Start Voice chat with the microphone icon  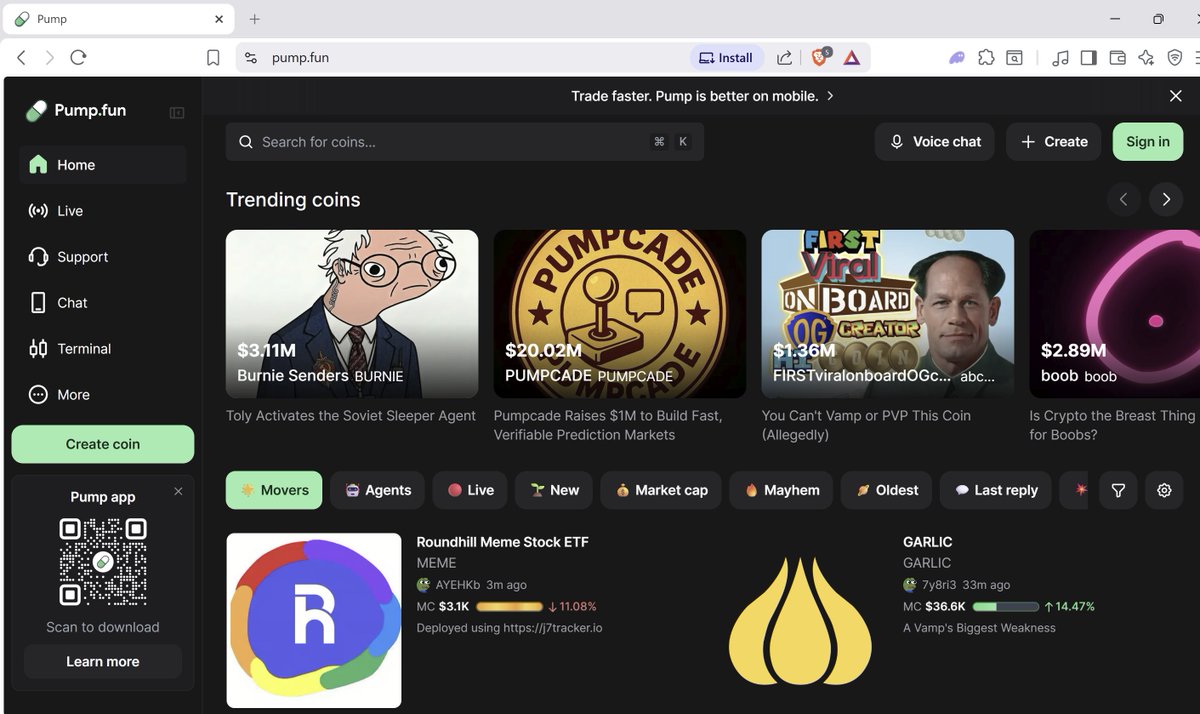[898, 141]
